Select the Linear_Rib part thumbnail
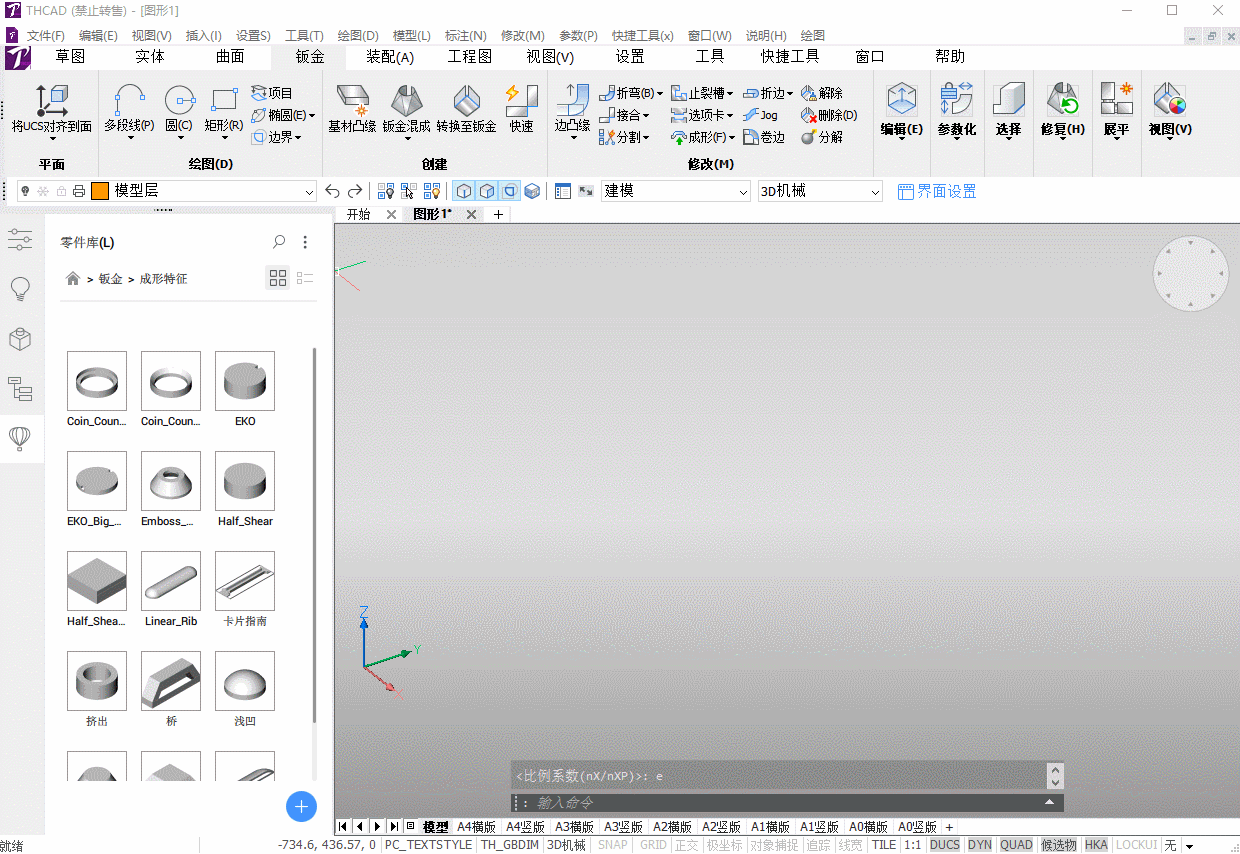1240x854 pixels. click(171, 581)
